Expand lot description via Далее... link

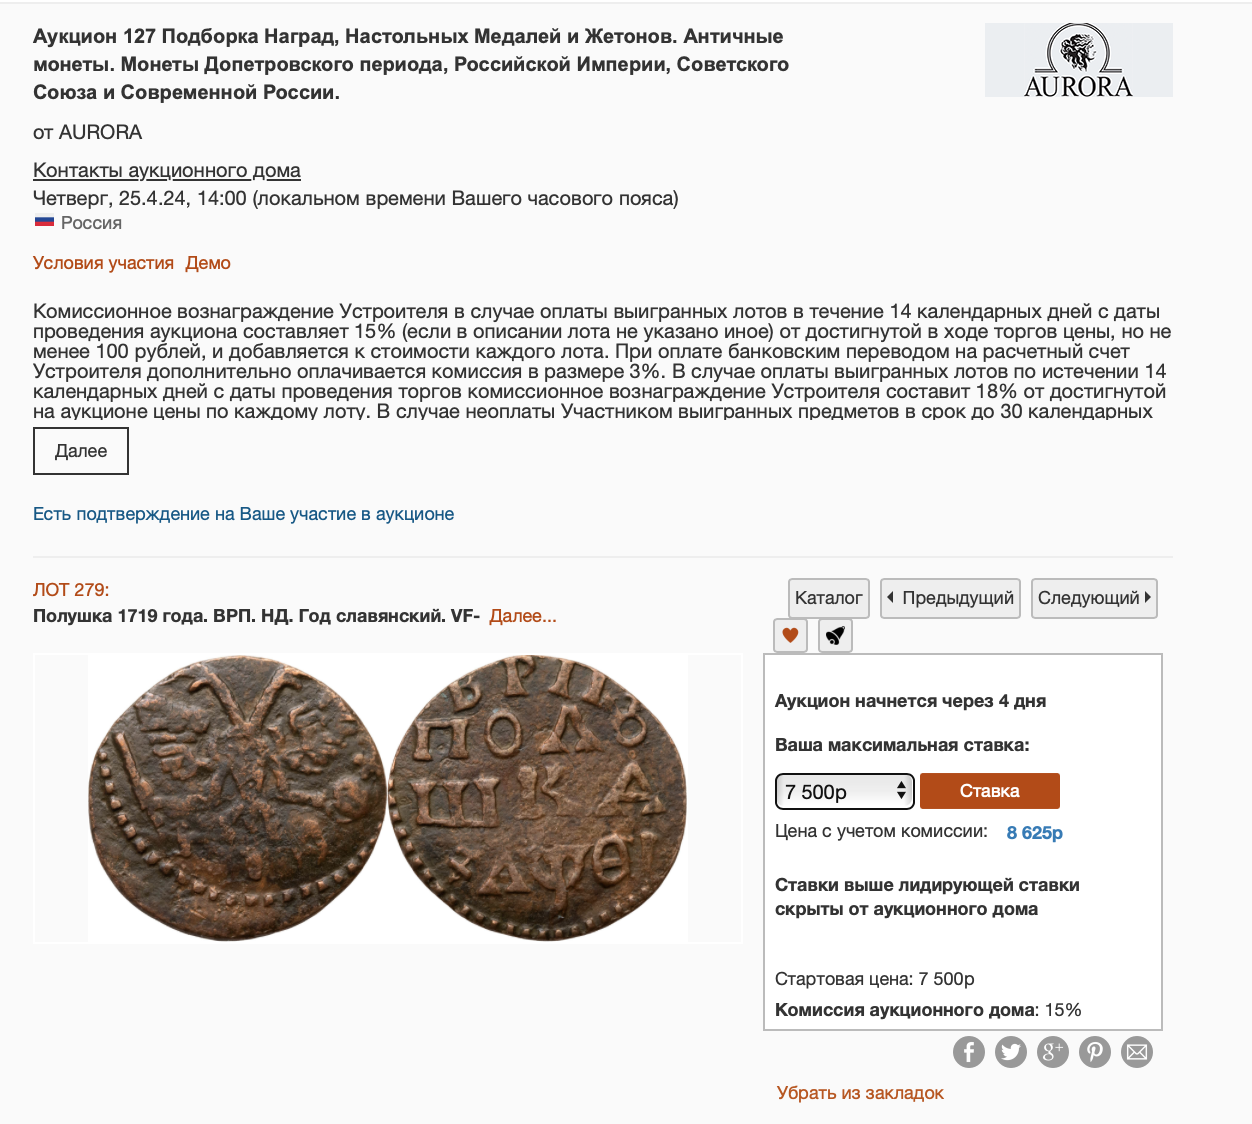pyautogui.click(x=523, y=616)
